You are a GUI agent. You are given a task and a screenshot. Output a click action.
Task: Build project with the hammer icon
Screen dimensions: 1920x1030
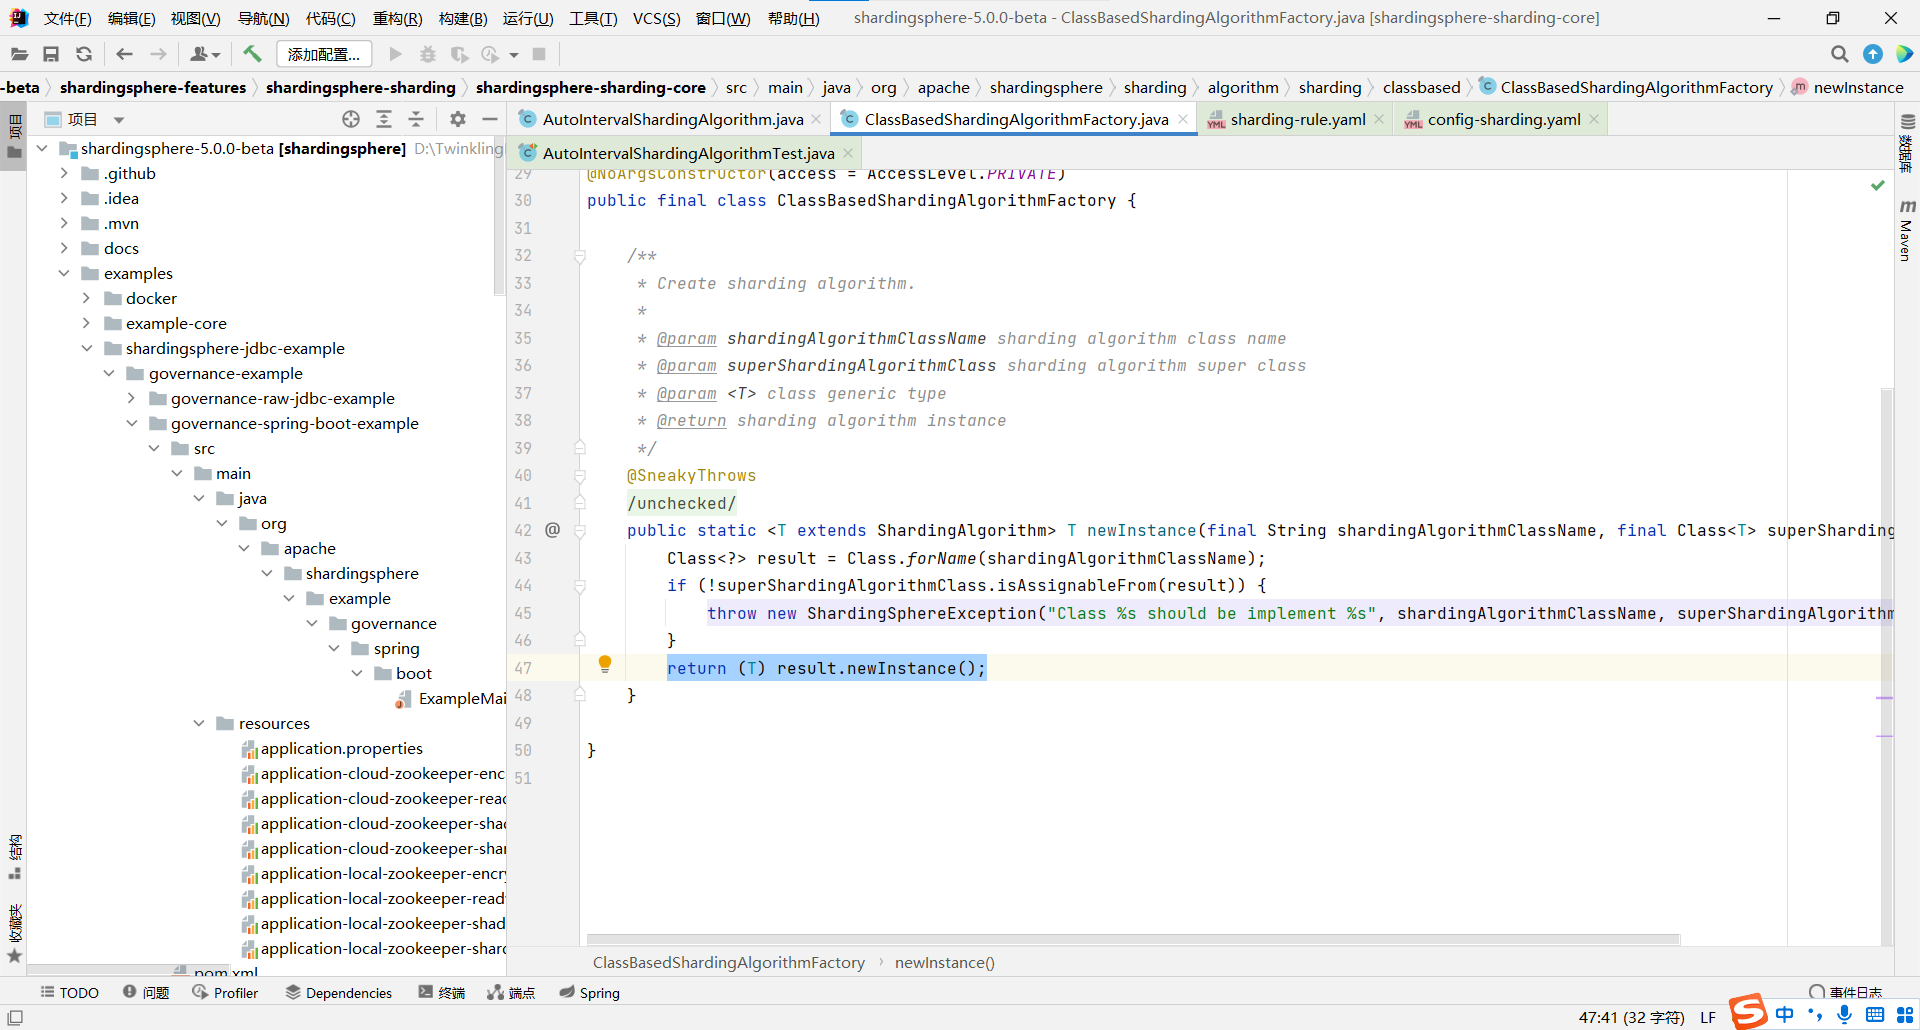(252, 54)
